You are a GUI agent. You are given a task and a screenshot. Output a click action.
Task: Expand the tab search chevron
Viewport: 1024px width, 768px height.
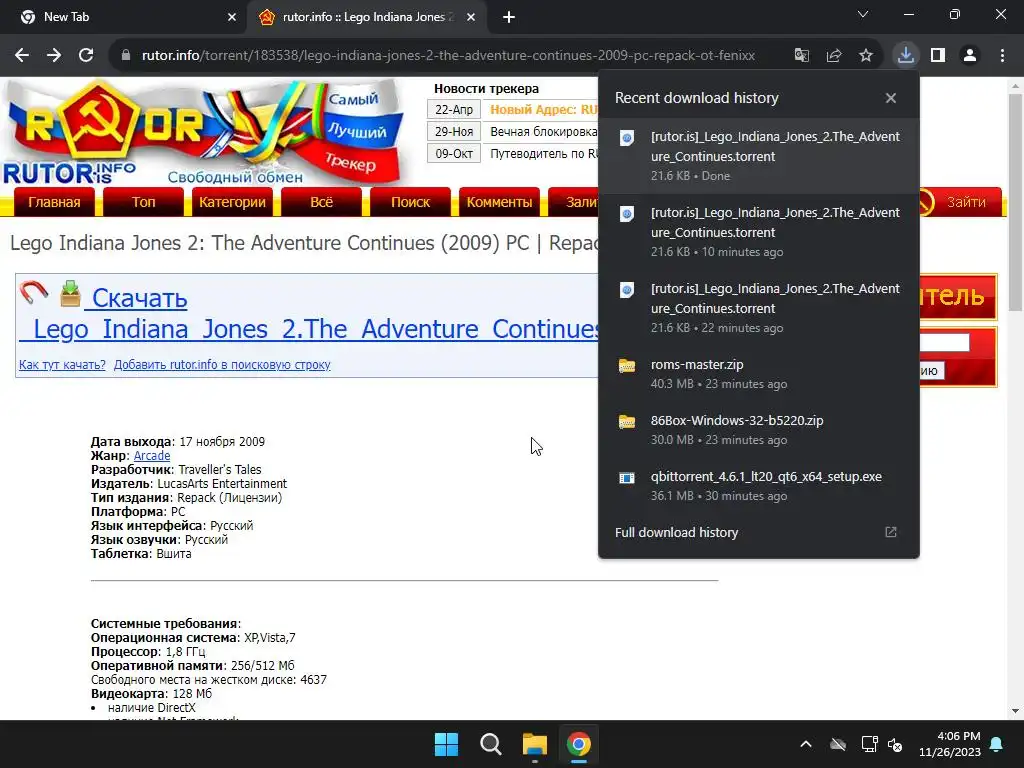tap(863, 14)
